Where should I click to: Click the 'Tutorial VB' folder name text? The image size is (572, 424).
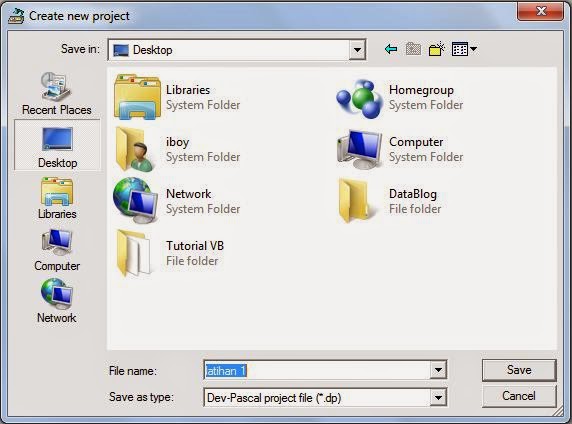click(195, 246)
